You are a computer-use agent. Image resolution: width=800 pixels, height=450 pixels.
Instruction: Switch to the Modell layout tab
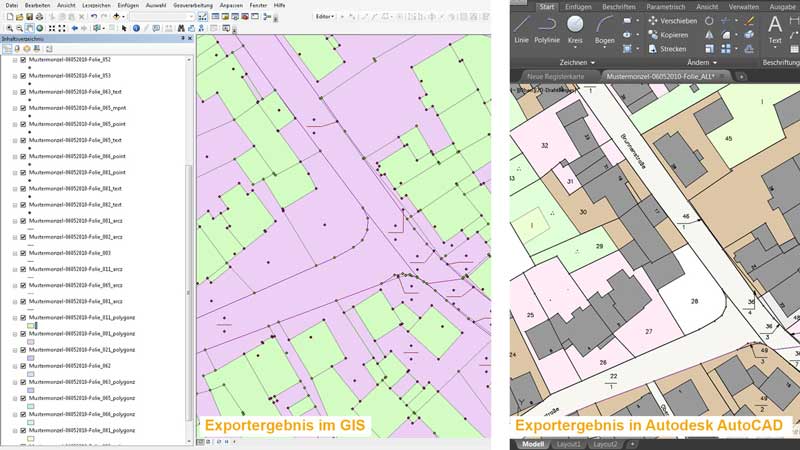pyautogui.click(x=533, y=444)
